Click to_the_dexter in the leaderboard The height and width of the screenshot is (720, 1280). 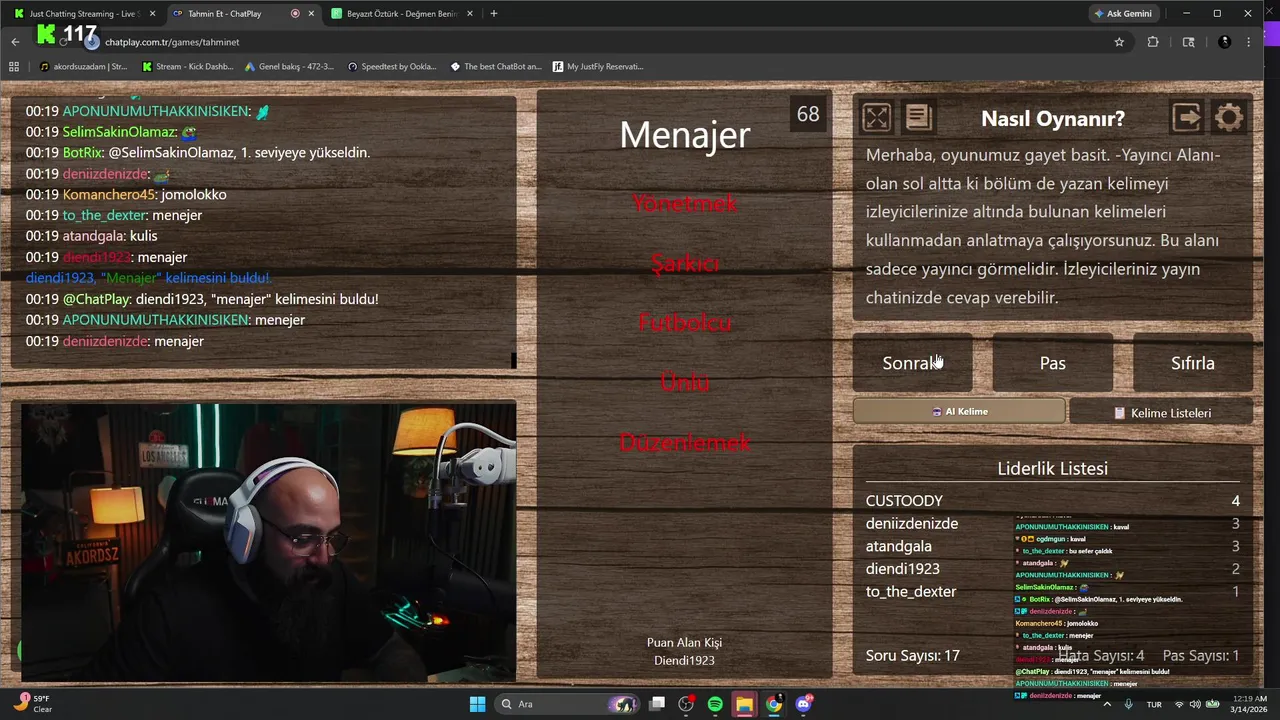coord(911,592)
